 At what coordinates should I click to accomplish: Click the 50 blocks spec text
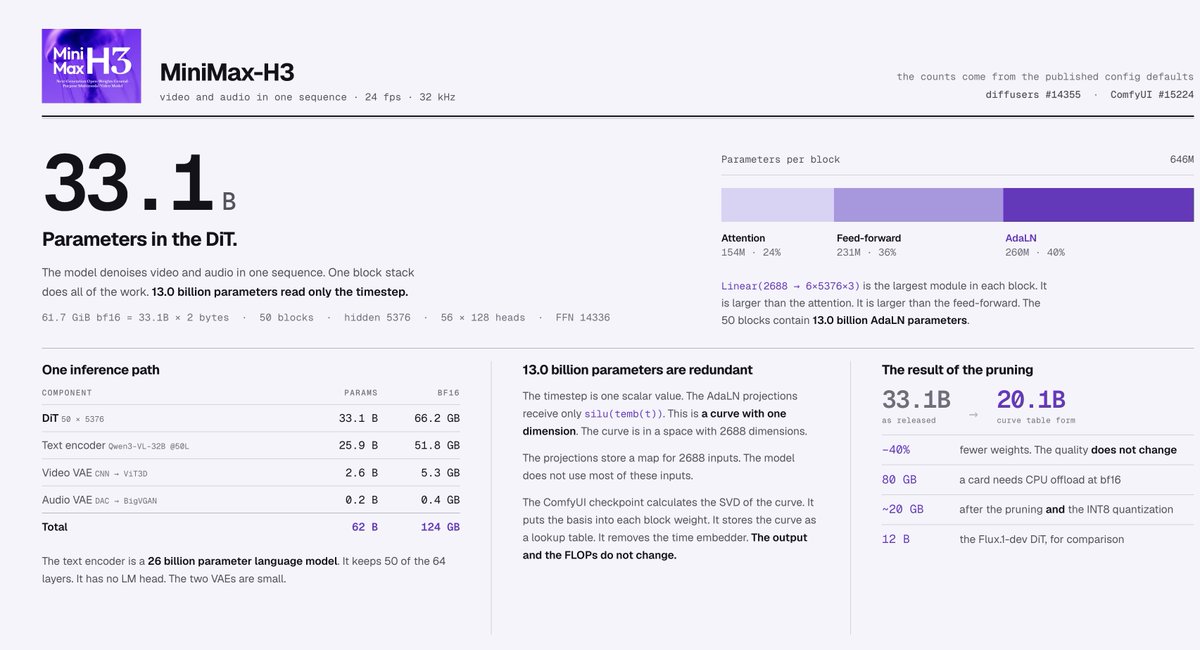pyautogui.click(x=286, y=317)
